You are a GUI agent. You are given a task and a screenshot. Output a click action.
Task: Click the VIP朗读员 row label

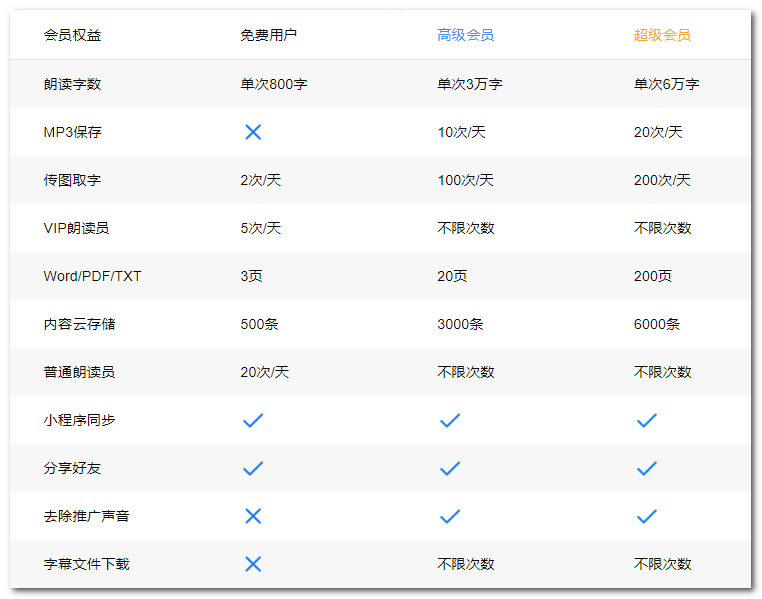pos(76,228)
